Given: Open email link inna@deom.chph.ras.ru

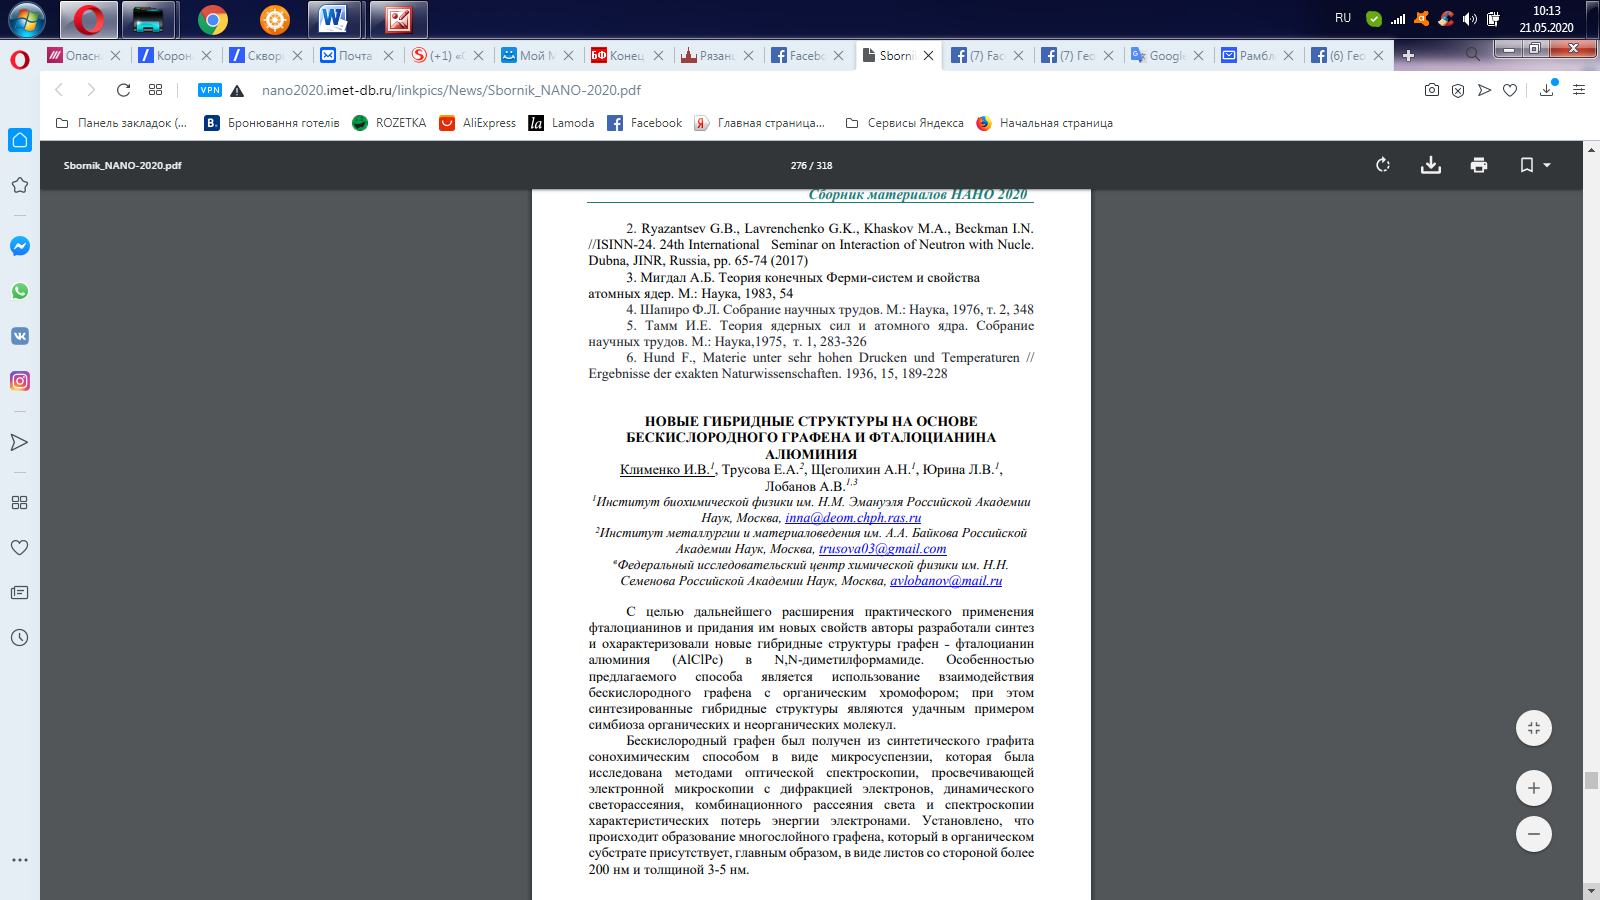Looking at the screenshot, I should 853,518.
